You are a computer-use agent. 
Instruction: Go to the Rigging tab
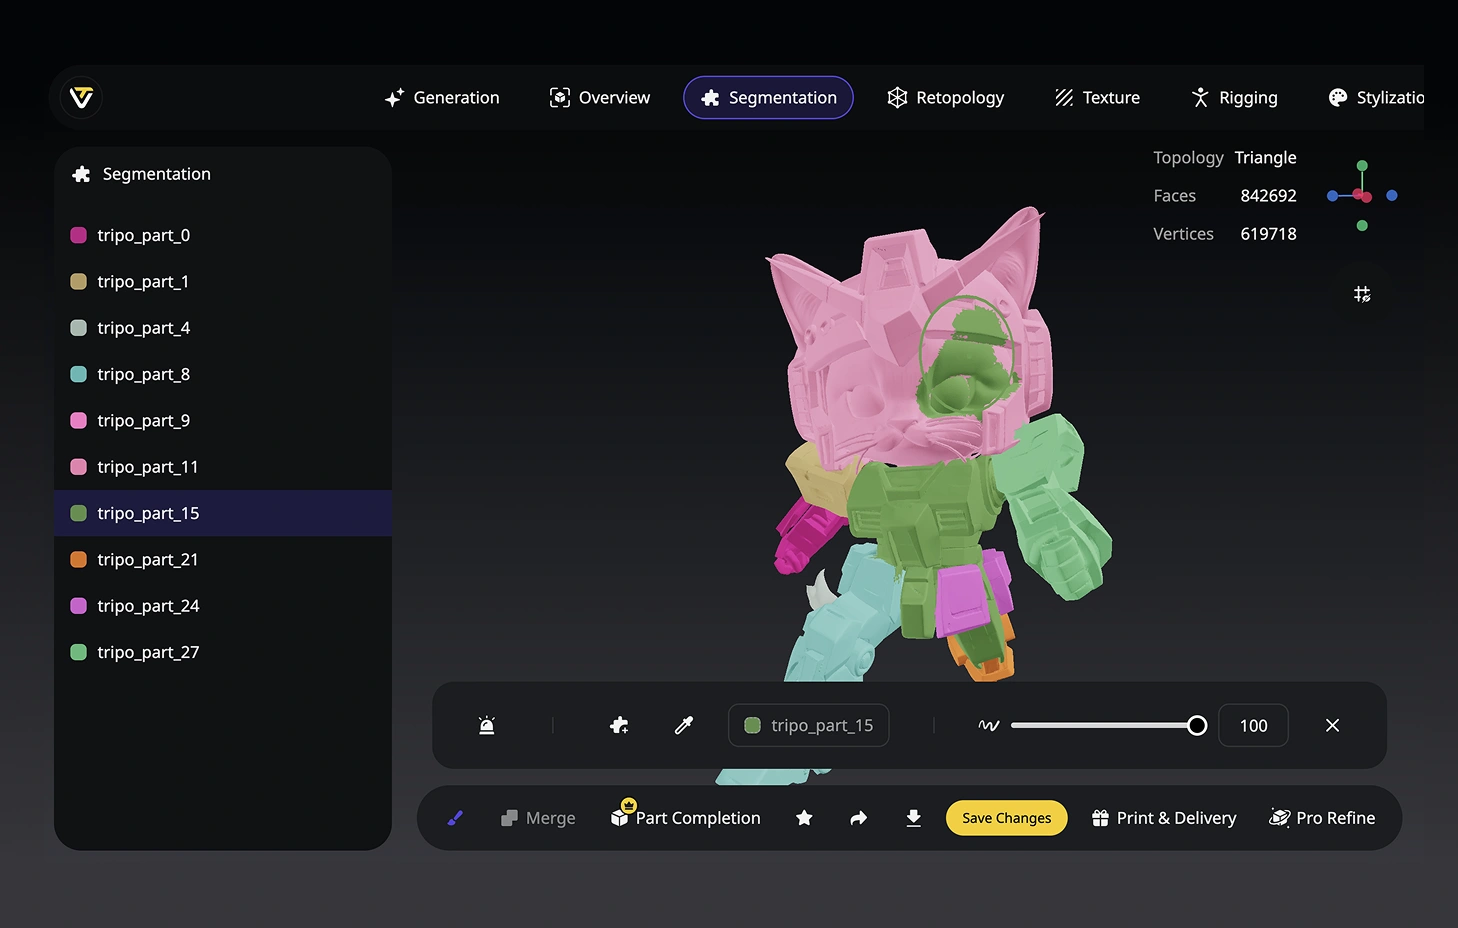click(x=1234, y=98)
